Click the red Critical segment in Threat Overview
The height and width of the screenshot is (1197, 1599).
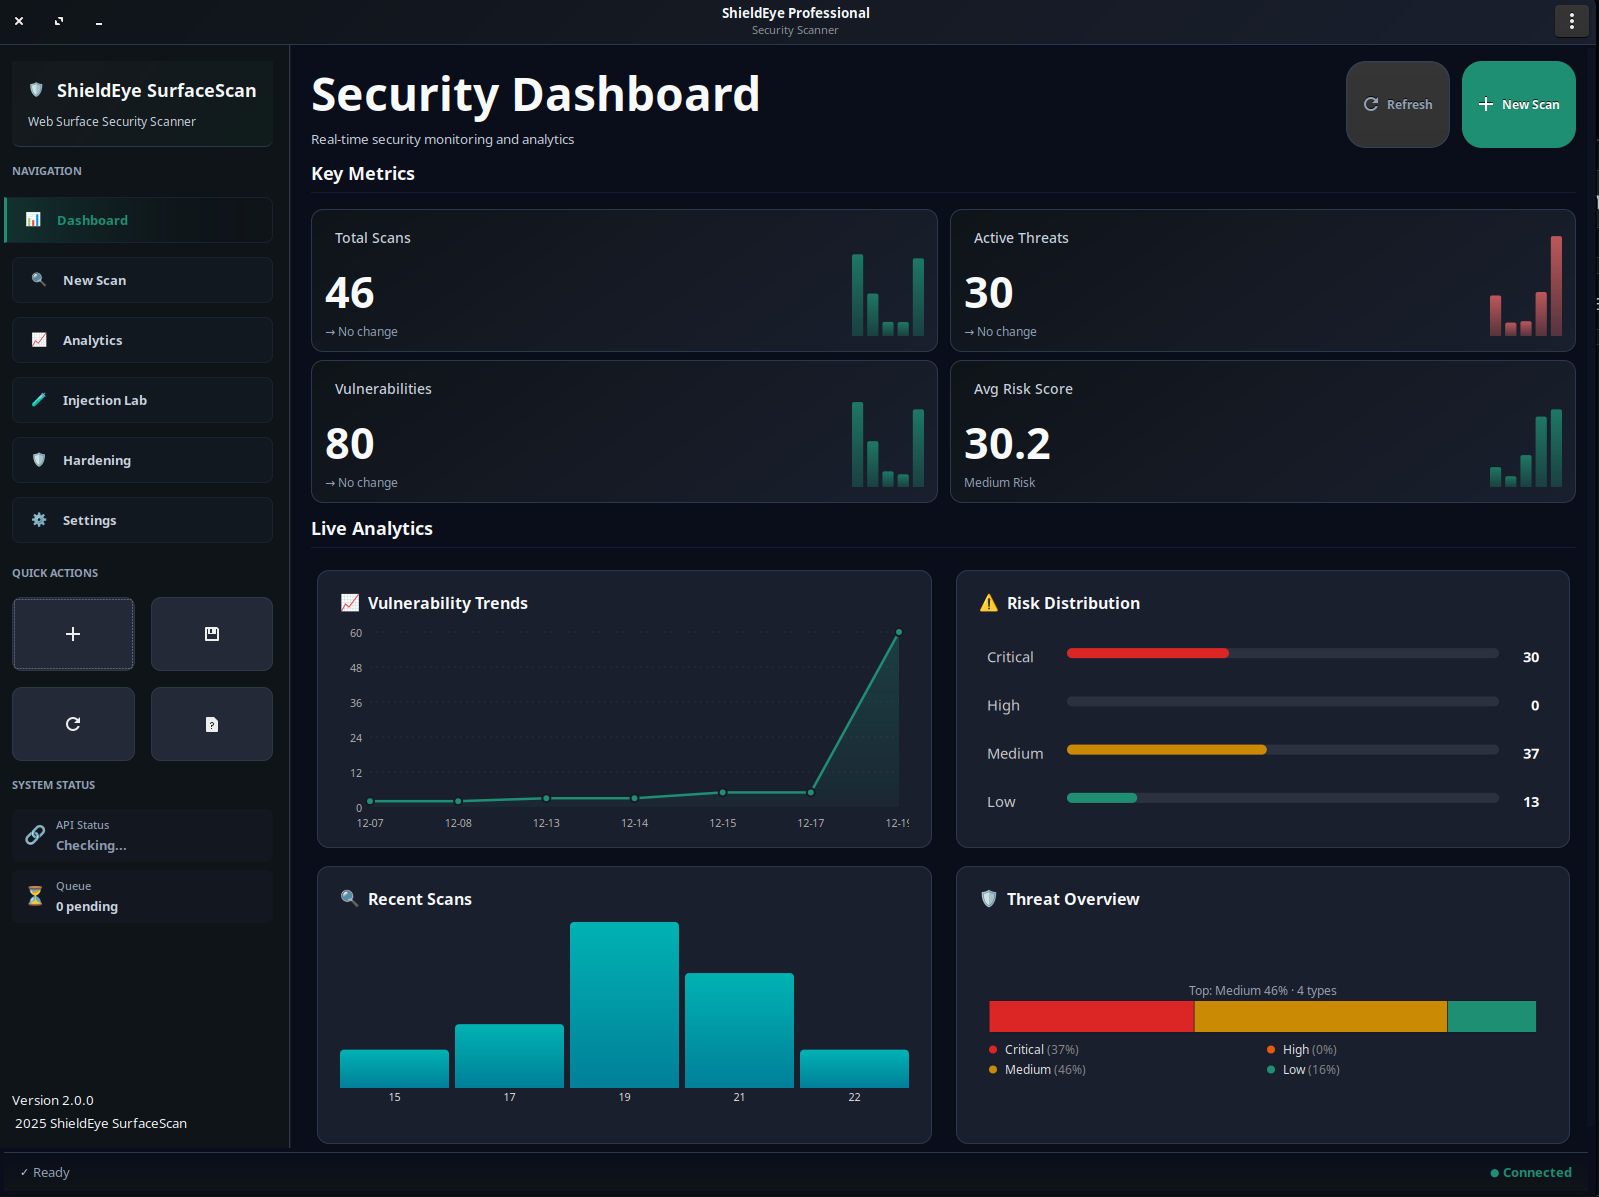[1091, 1016]
